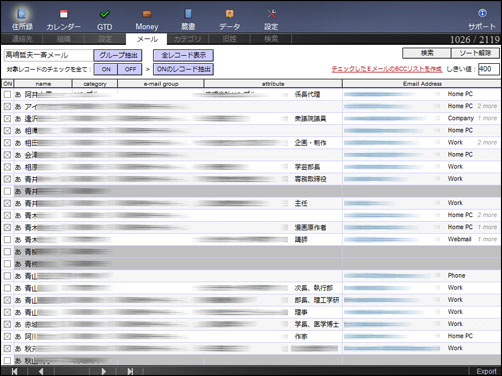This screenshot has height=376, width=502.
Task: Click the 部長、理工学研 attribute cell
Action: (317, 300)
